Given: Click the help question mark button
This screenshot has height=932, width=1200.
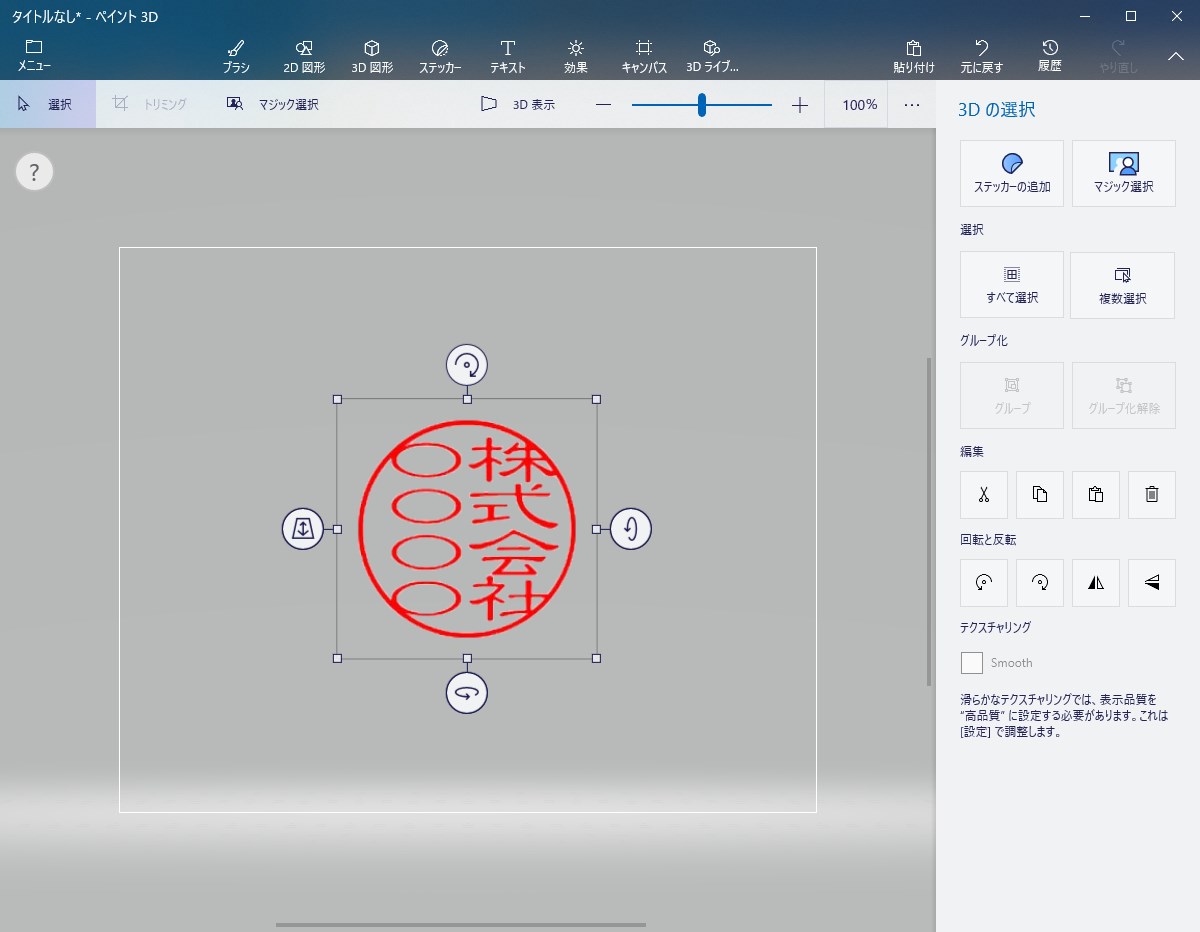Looking at the screenshot, I should coord(34,172).
